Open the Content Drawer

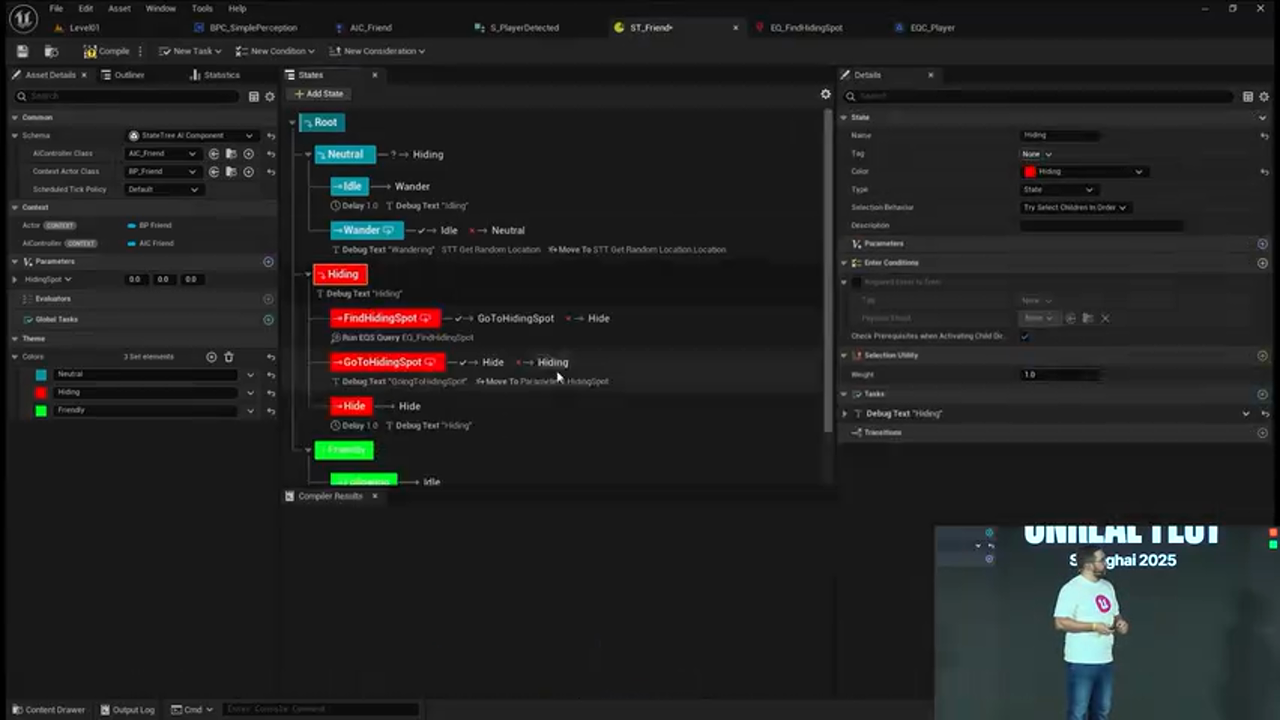click(x=50, y=709)
